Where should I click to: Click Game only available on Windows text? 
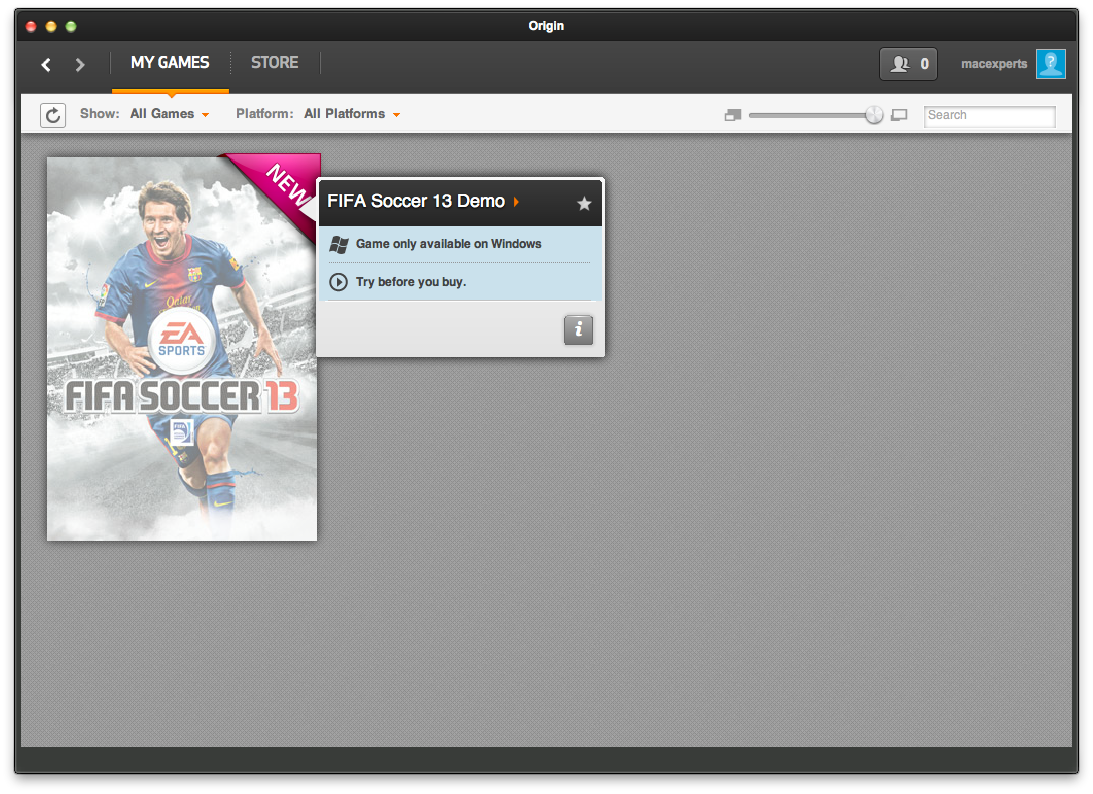click(448, 244)
